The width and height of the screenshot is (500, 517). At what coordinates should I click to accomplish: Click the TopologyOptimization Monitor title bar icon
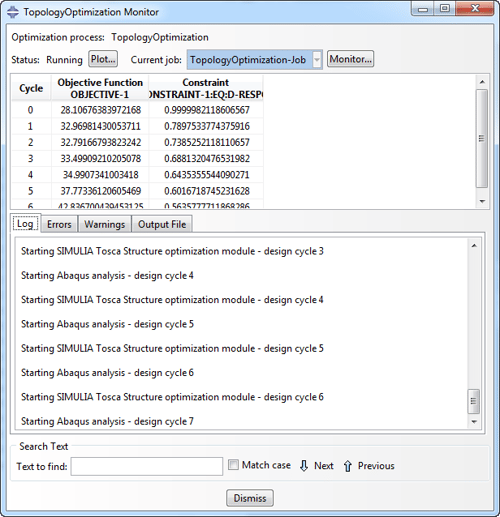pos(13,12)
